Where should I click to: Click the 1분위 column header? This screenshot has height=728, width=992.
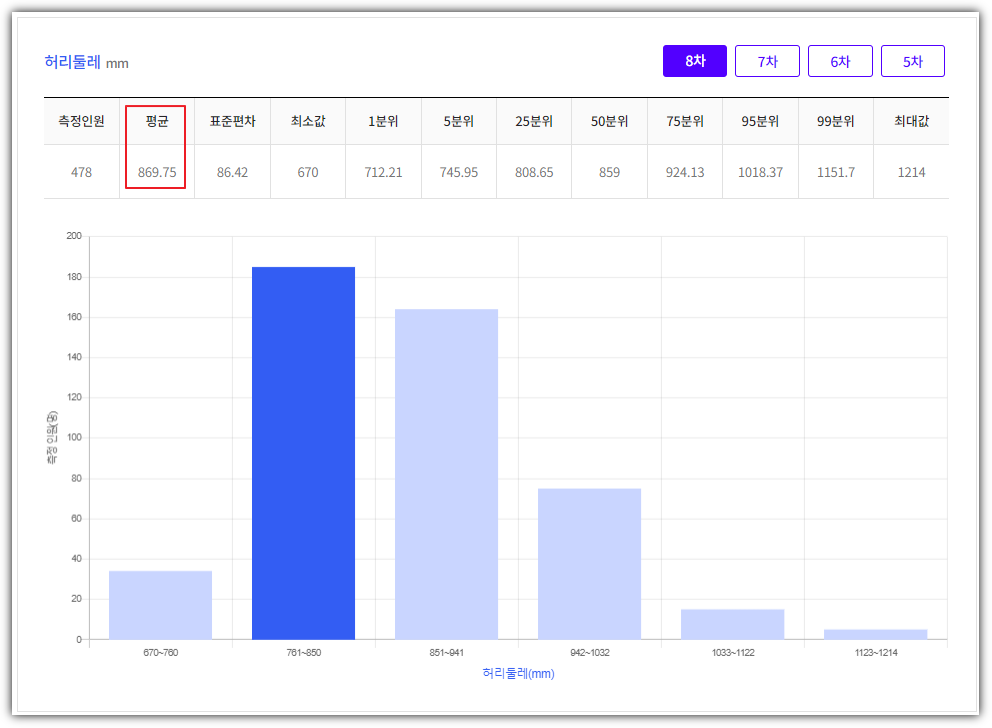point(383,121)
